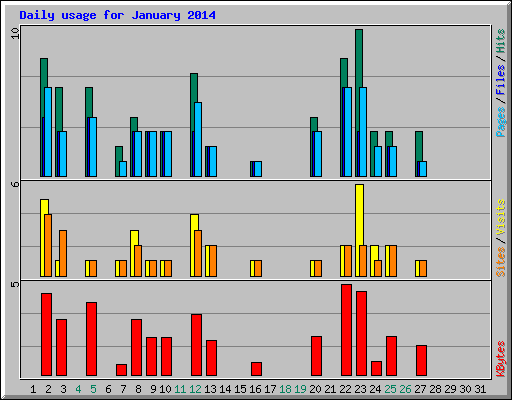This screenshot has height=400, width=512.
Task: Select the tallest green Hits bar on day 23
Action: [x=359, y=58]
